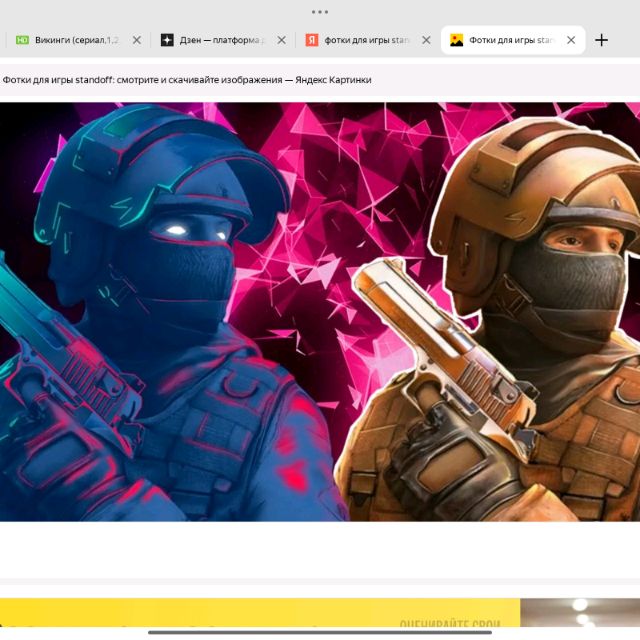Click the red Яндекс favicon
Image resolution: width=640 pixels, height=640 pixels.
[312, 40]
